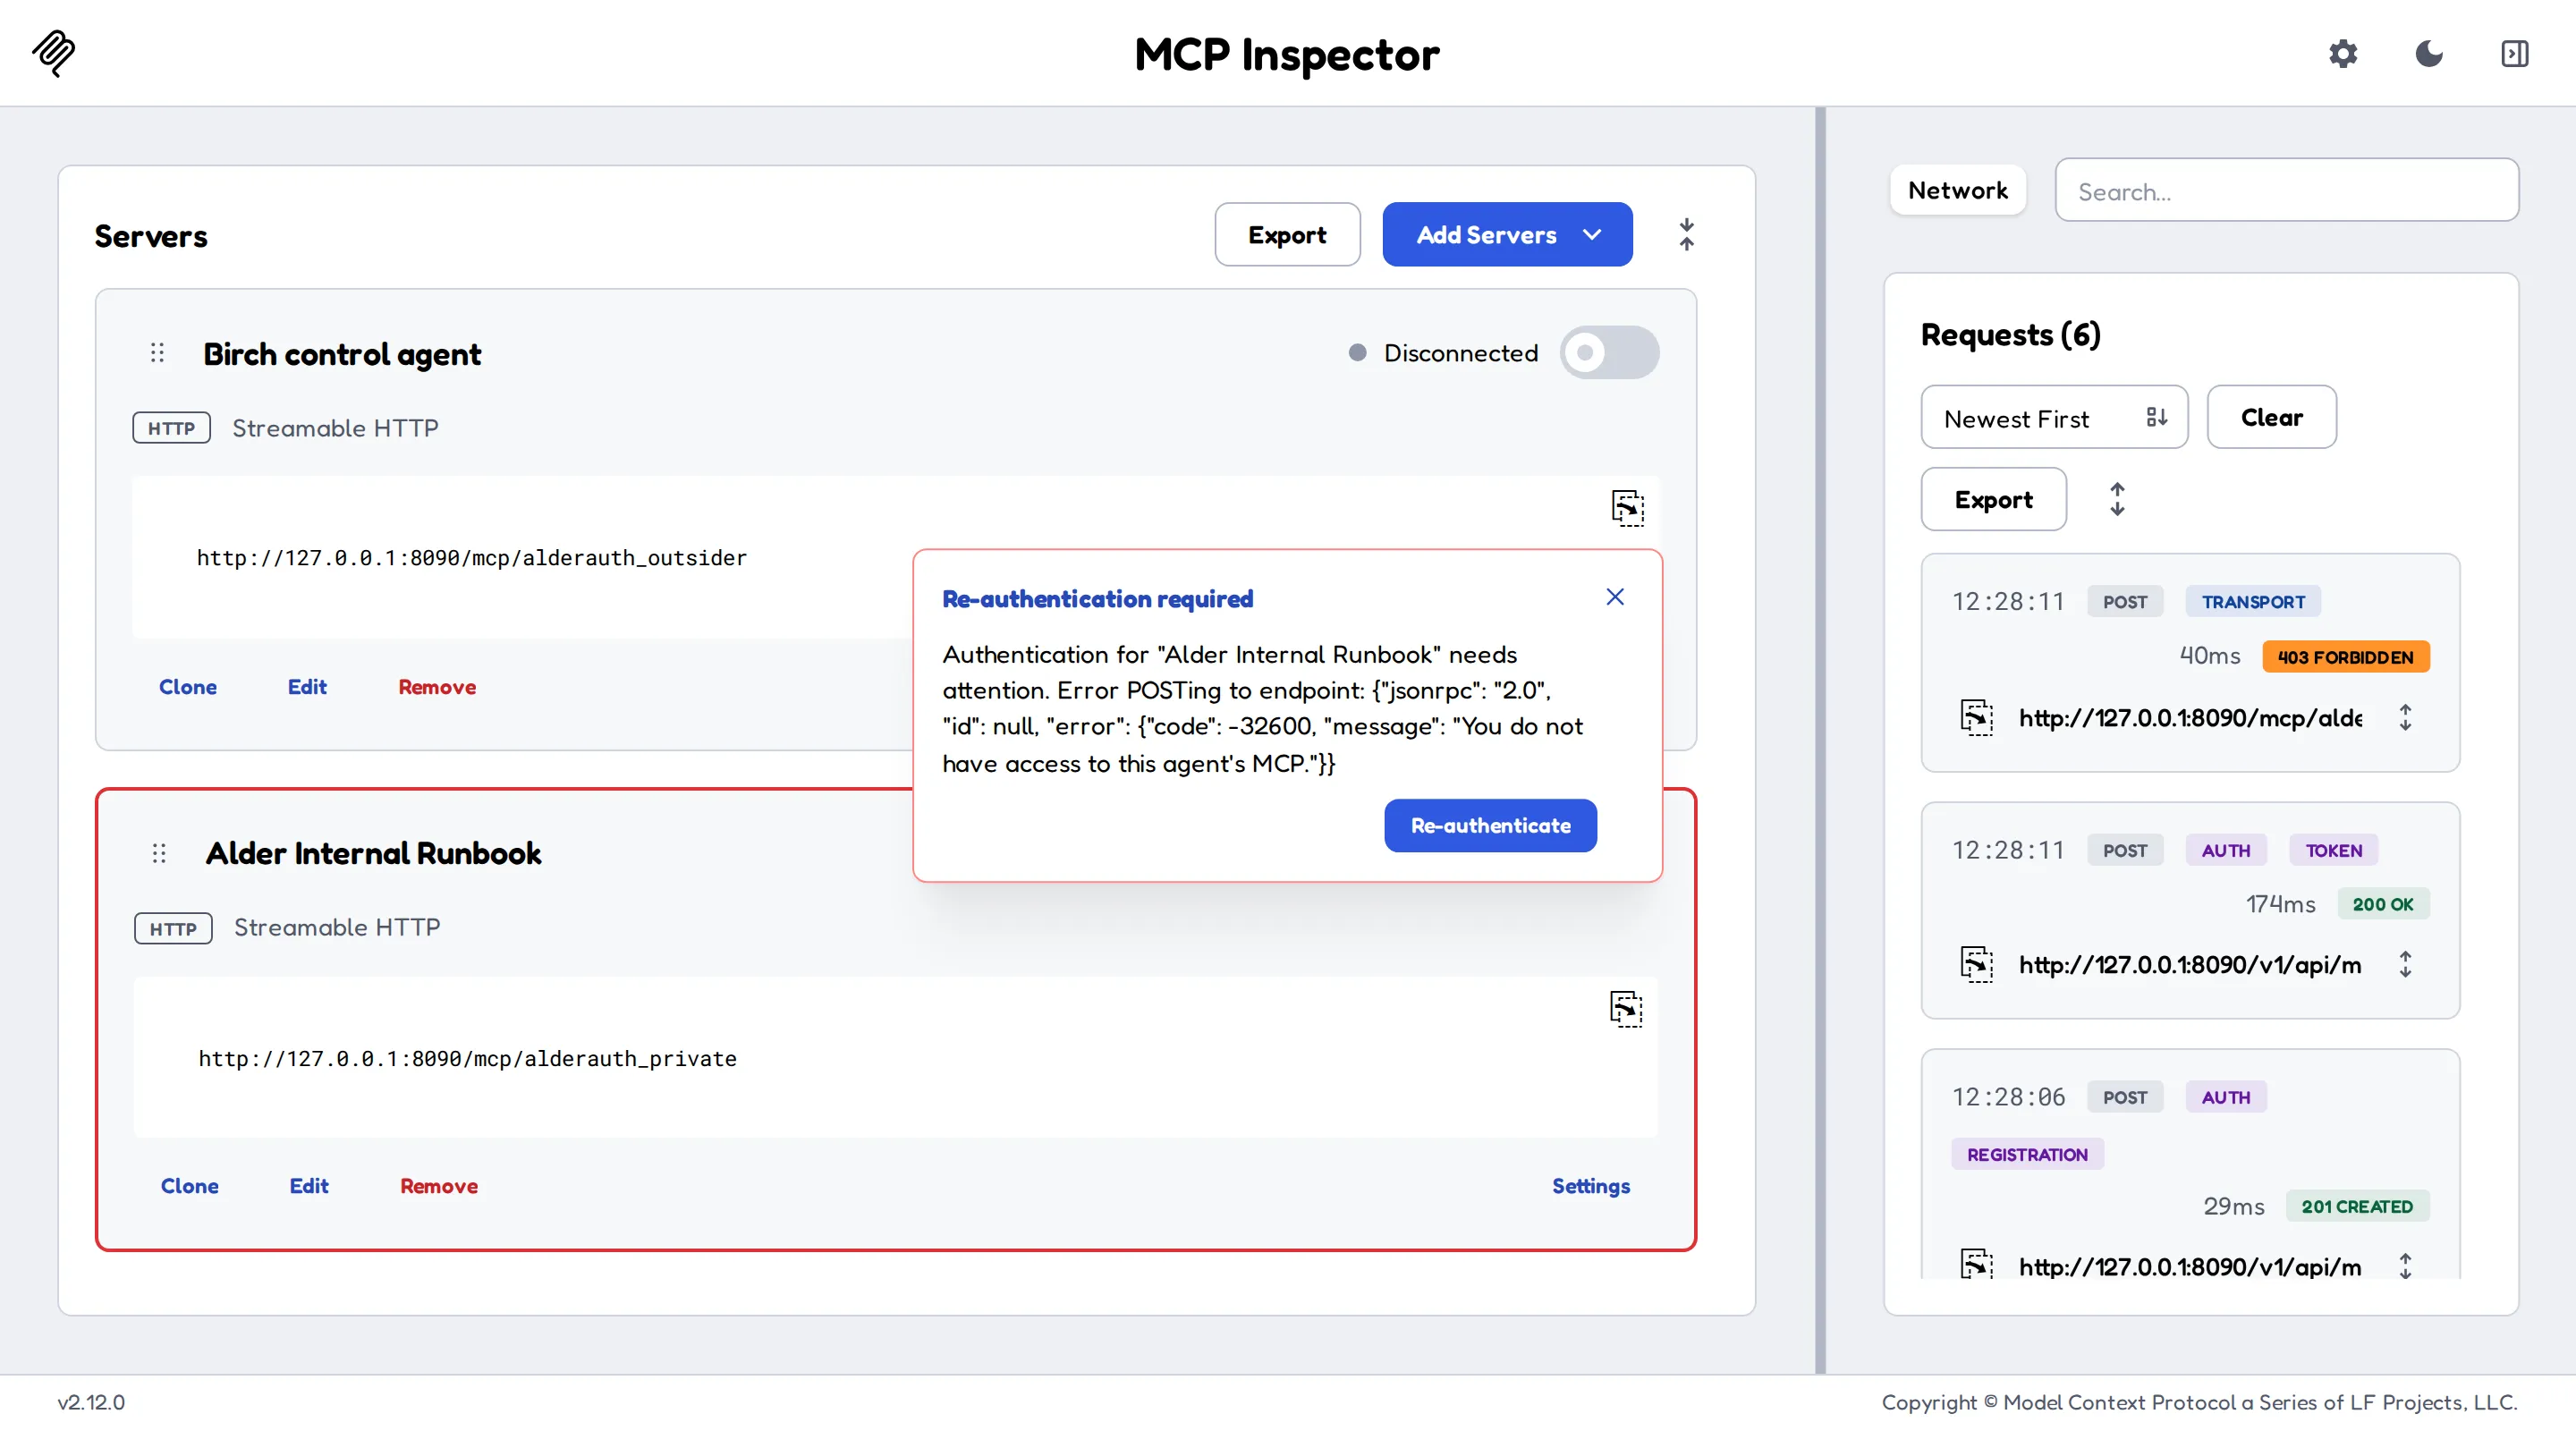
Task: Click the 40ms duration value
Action: 2210,656
